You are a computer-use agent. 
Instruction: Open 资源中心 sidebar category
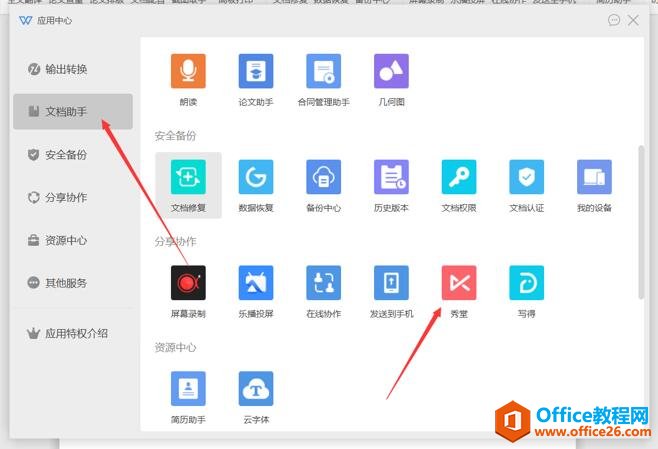pyautogui.click(x=73, y=240)
